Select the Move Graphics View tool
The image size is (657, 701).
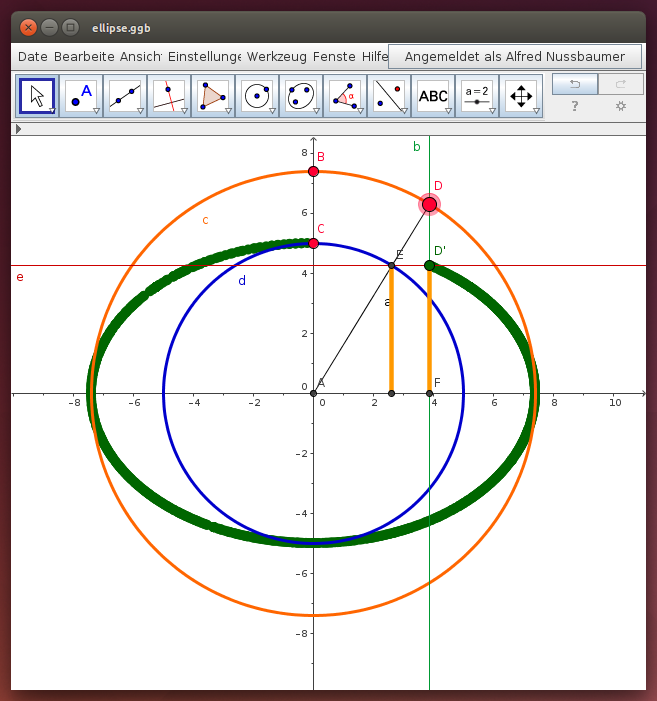click(521, 96)
